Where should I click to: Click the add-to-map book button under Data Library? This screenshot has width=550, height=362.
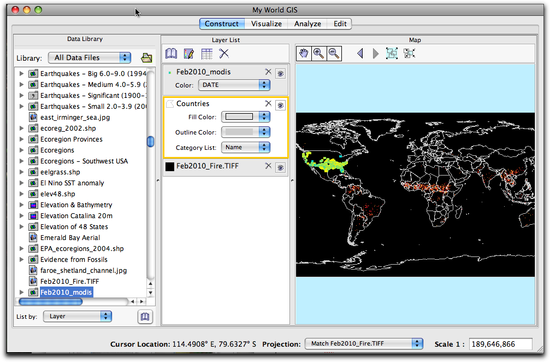pyautogui.click(x=145, y=317)
